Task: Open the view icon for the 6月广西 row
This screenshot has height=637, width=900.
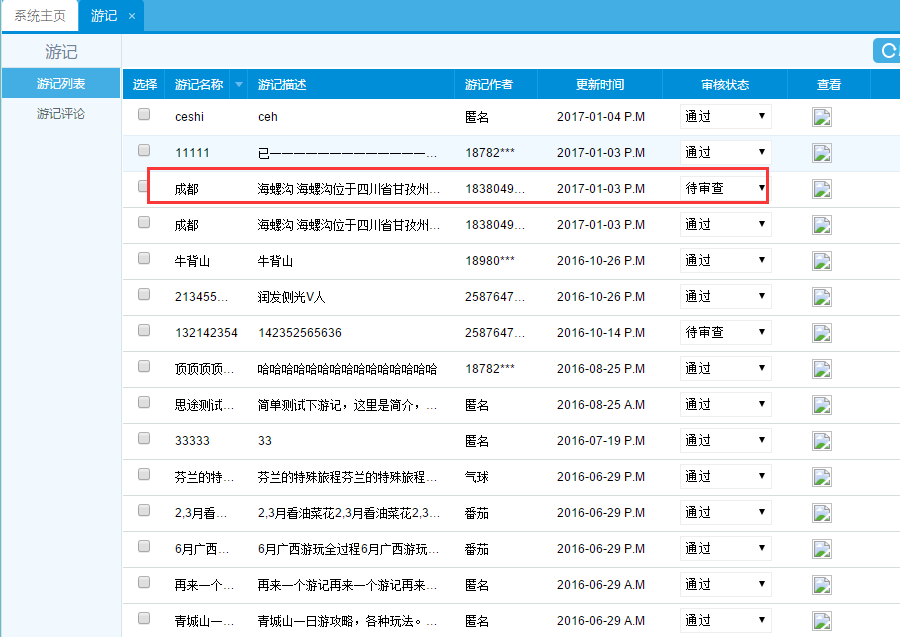Action: coord(822,549)
